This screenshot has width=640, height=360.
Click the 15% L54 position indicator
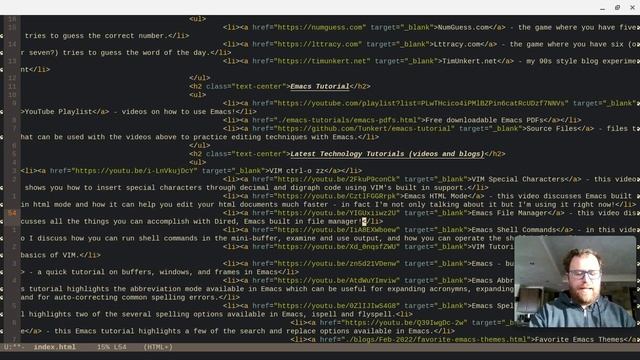click(x=111, y=347)
